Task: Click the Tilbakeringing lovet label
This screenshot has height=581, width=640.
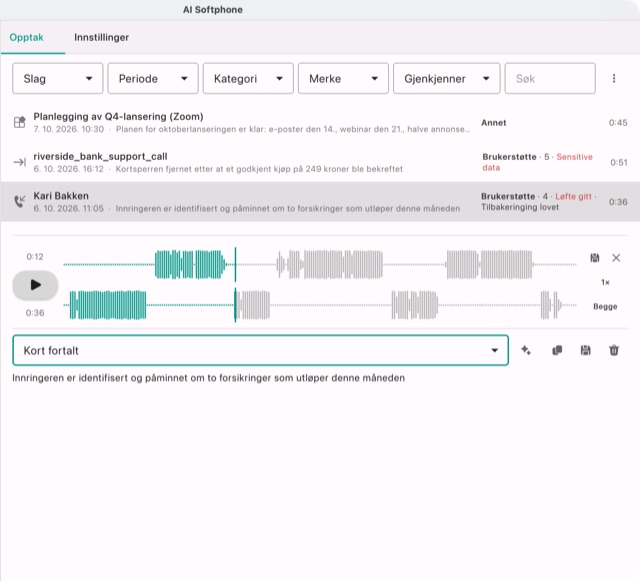Action: tap(520, 207)
